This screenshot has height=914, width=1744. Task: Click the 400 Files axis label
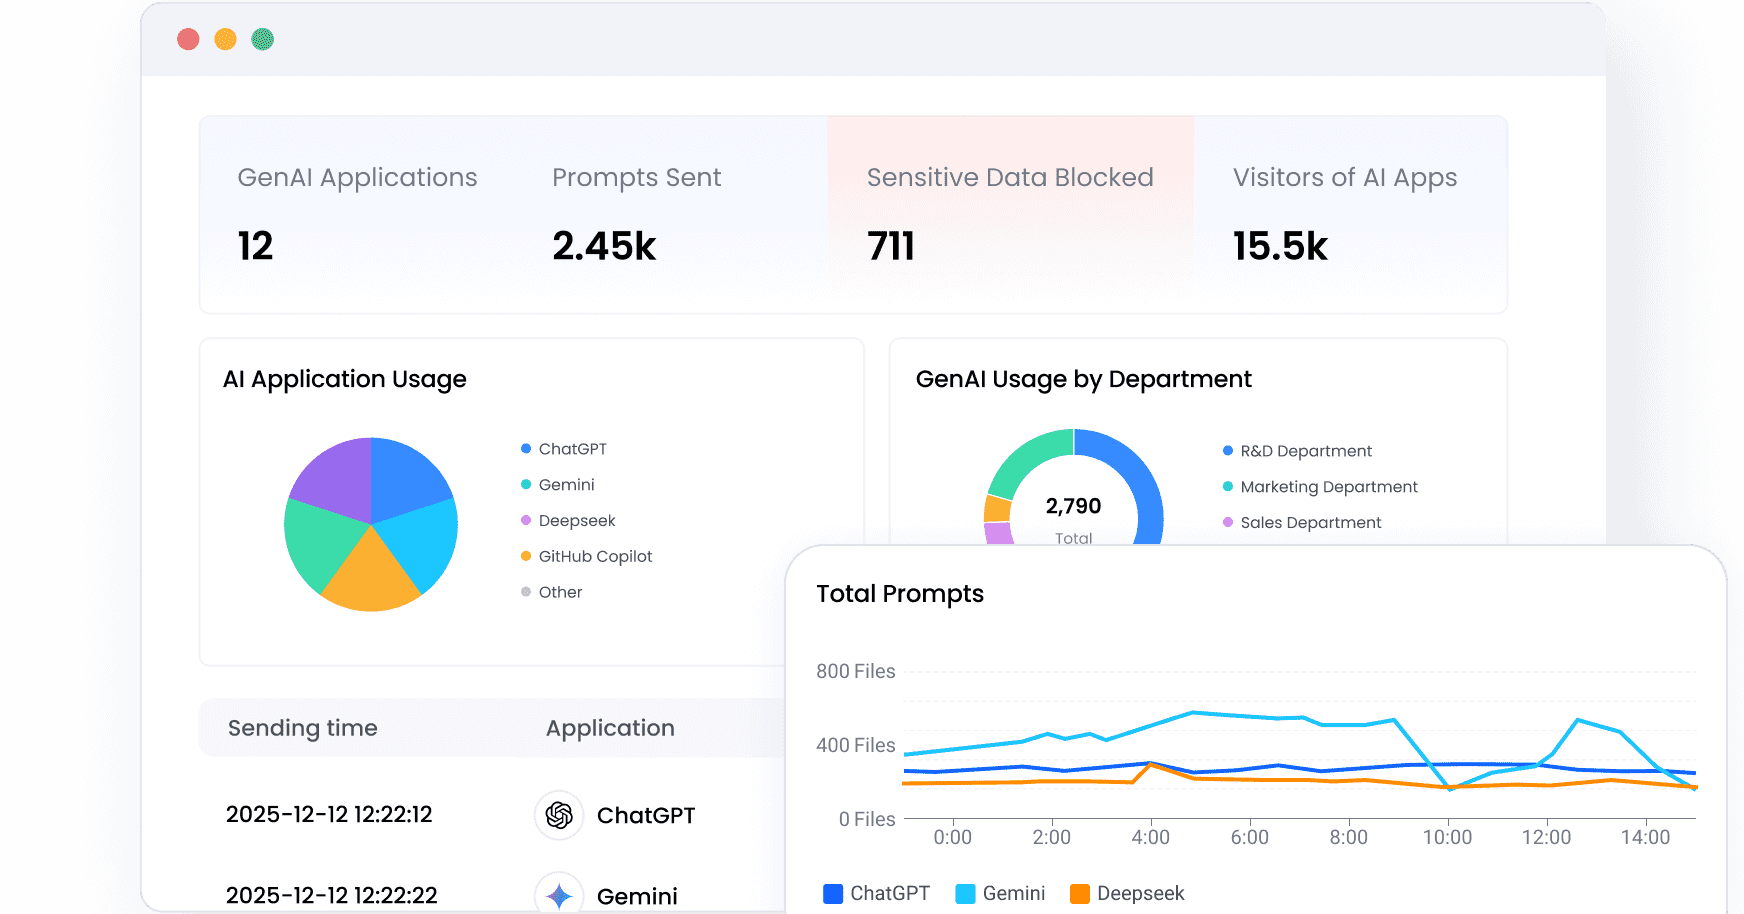(856, 745)
